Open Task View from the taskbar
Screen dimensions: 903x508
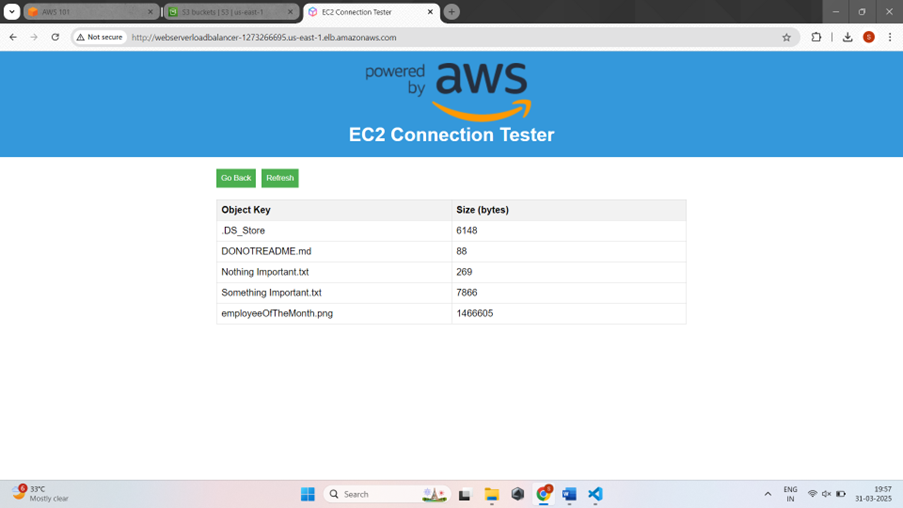465,494
